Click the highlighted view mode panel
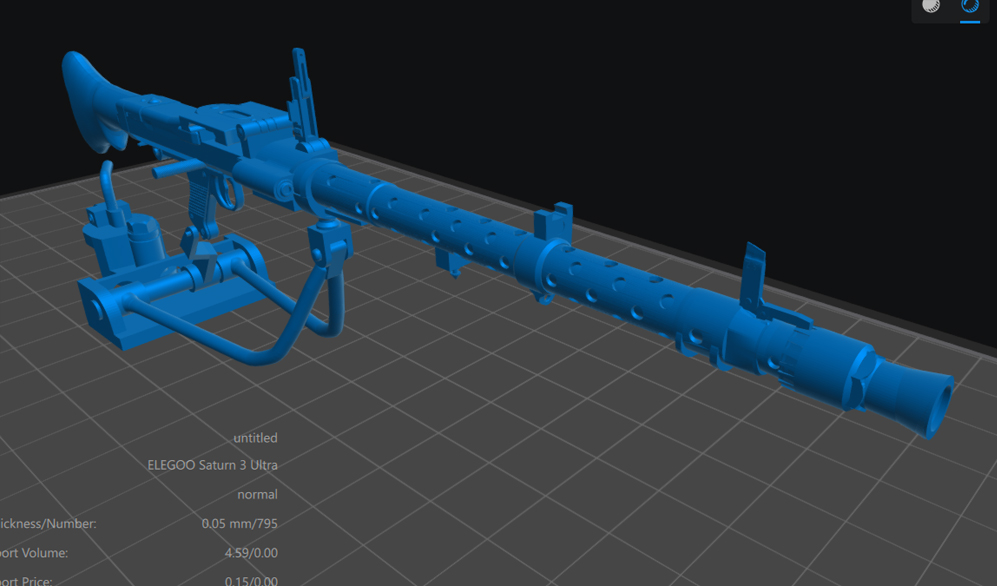Image resolution: width=997 pixels, height=586 pixels. (x=948, y=10)
